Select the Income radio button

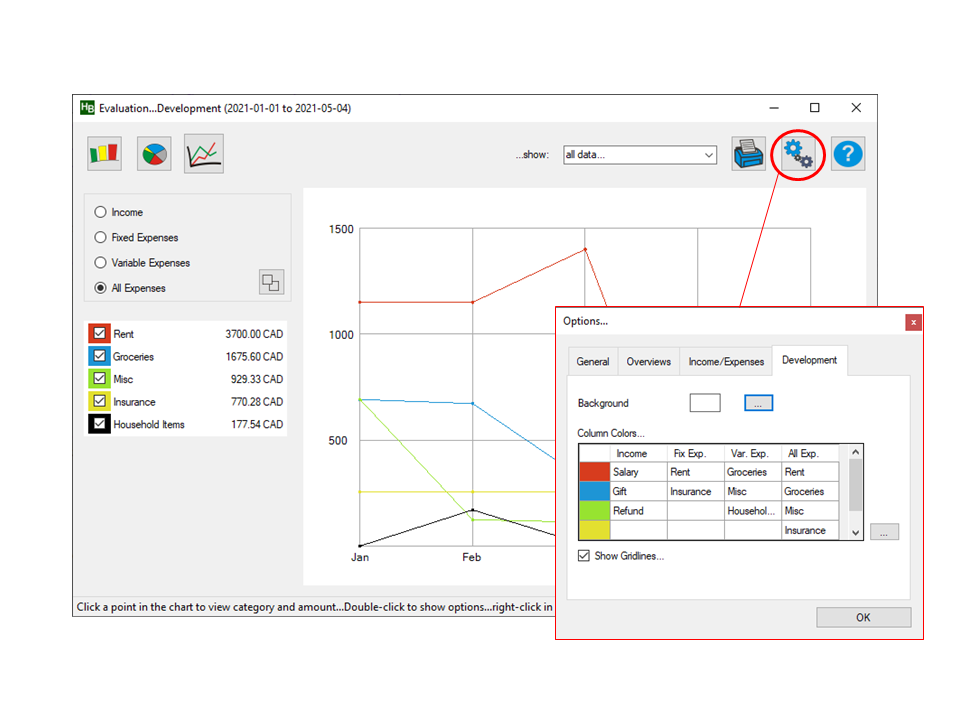pyautogui.click(x=100, y=212)
